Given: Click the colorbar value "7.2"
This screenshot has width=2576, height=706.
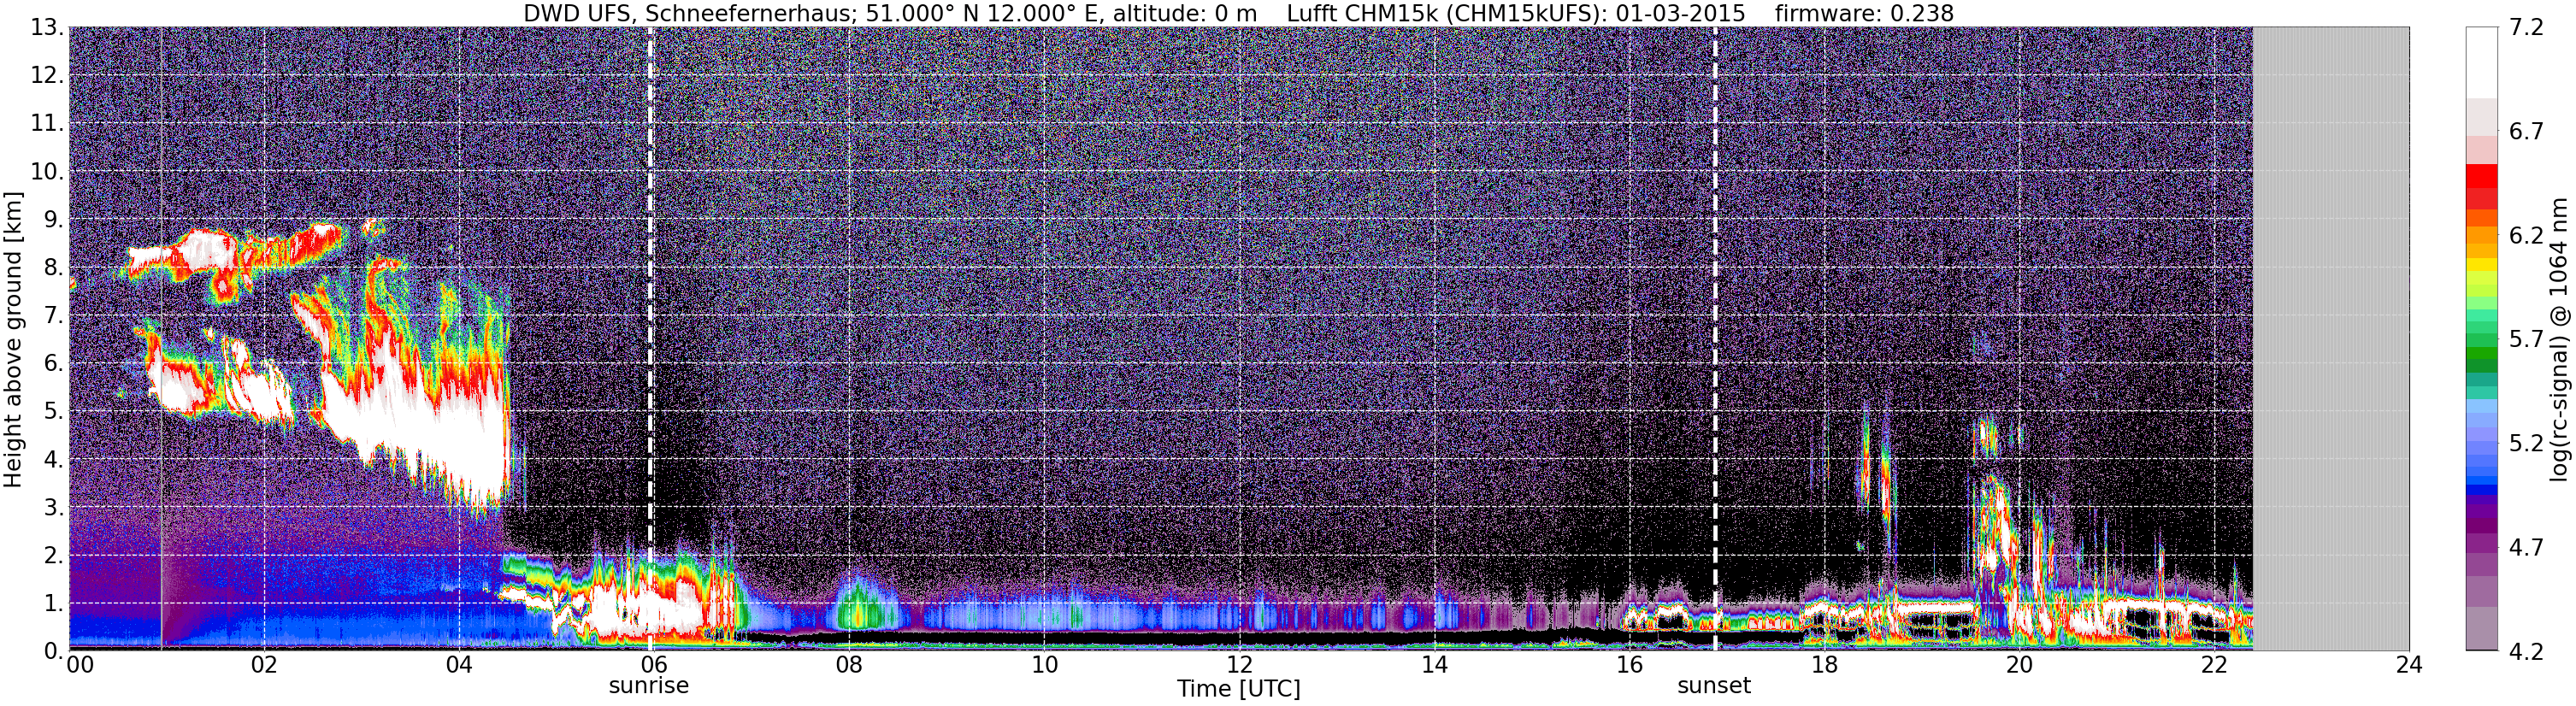Looking at the screenshot, I should [2526, 28].
